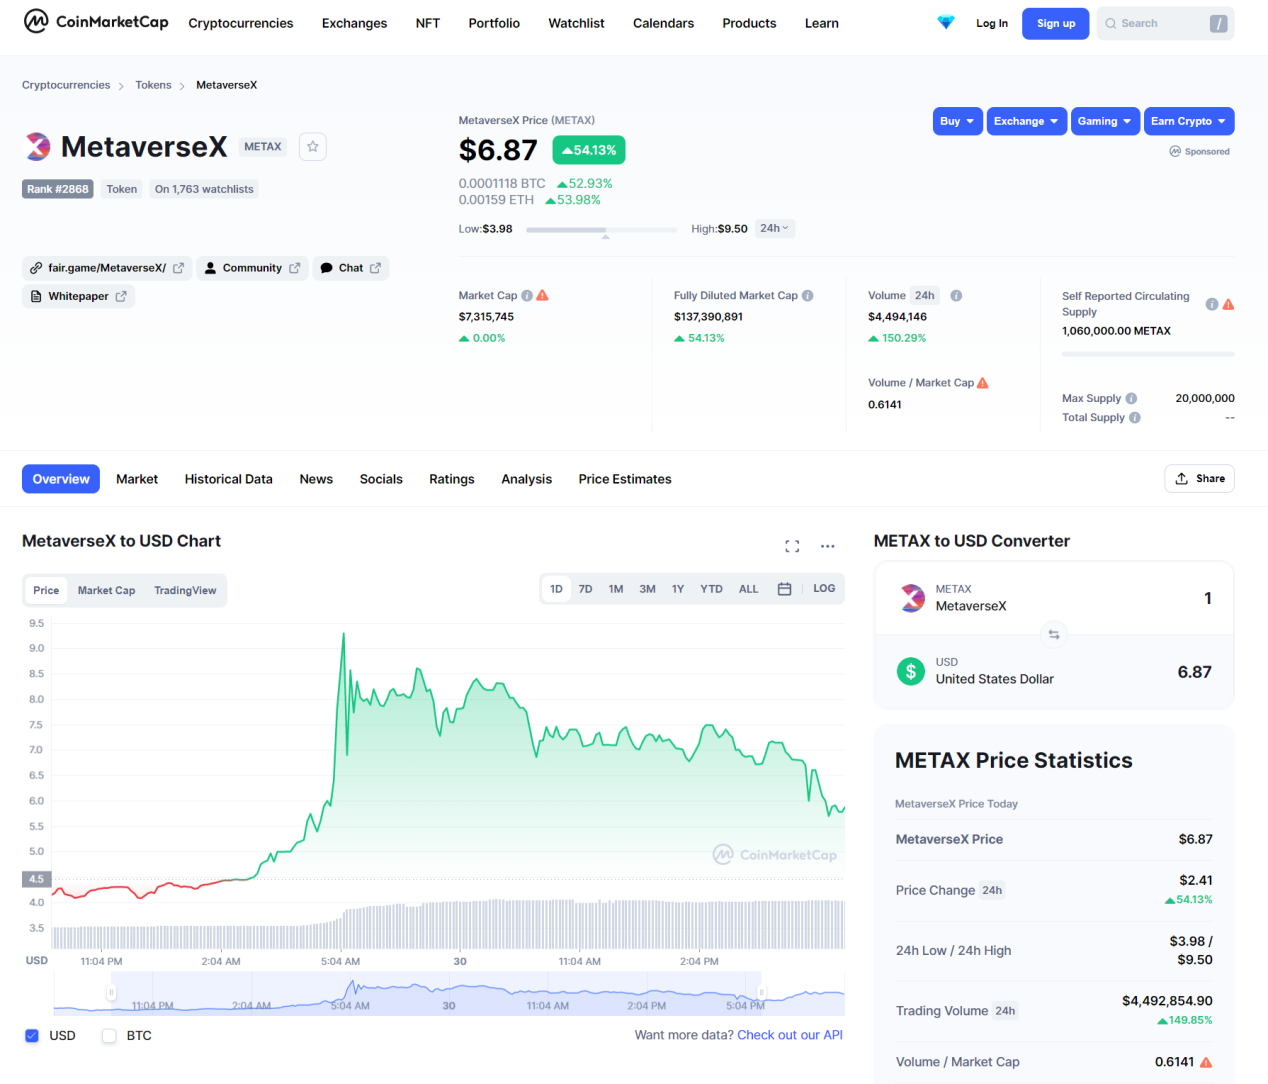Open the Exchange dropdown

1027,121
